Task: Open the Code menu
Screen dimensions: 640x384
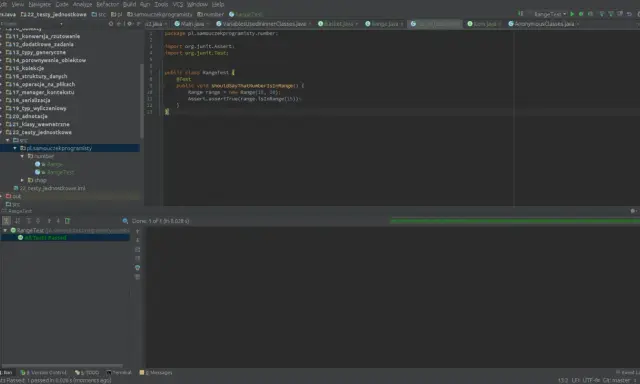Action: [x=62, y=4]
